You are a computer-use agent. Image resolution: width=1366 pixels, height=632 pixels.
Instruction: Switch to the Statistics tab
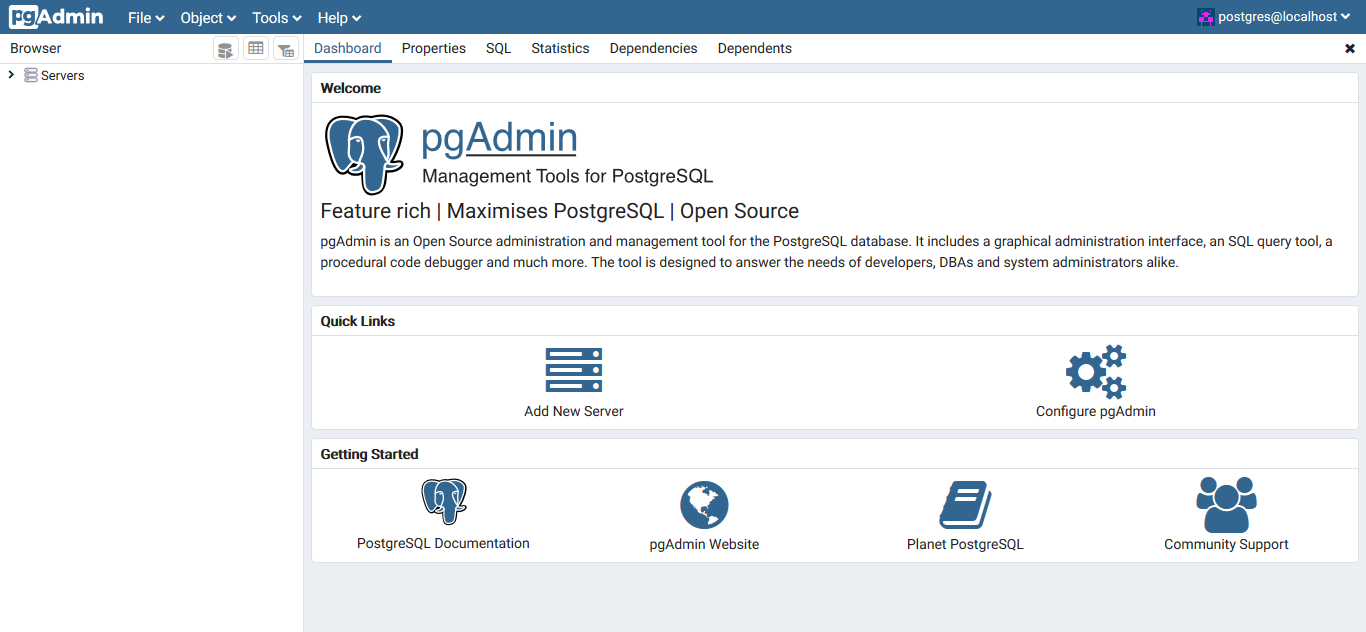[560, 48]
